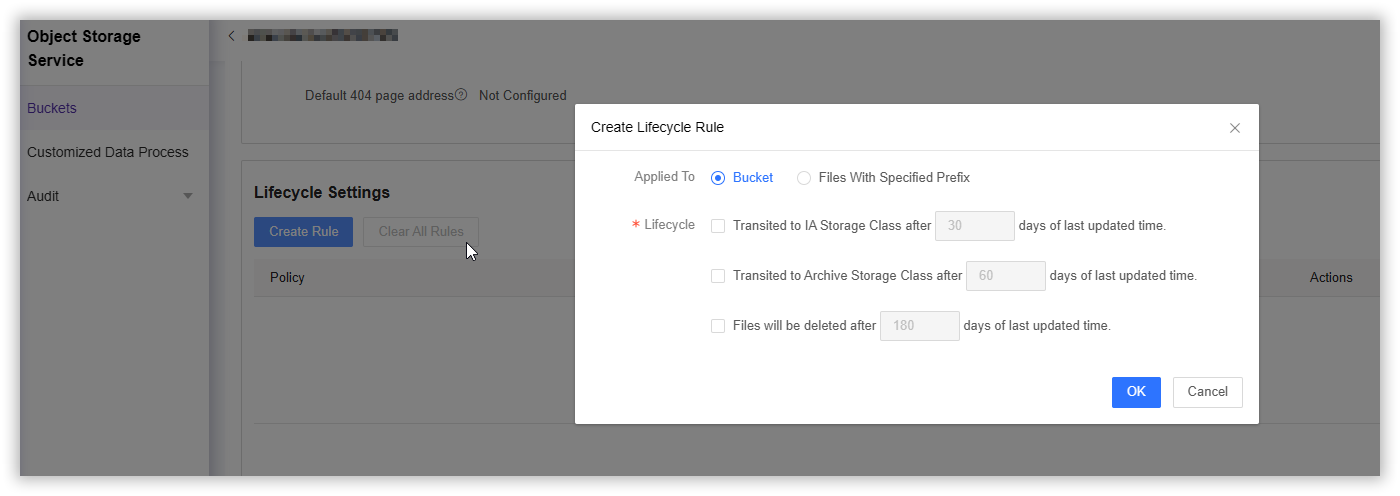1400x496 pixels.
Task: Click the Create Rule button
Action: pos(303,232)
